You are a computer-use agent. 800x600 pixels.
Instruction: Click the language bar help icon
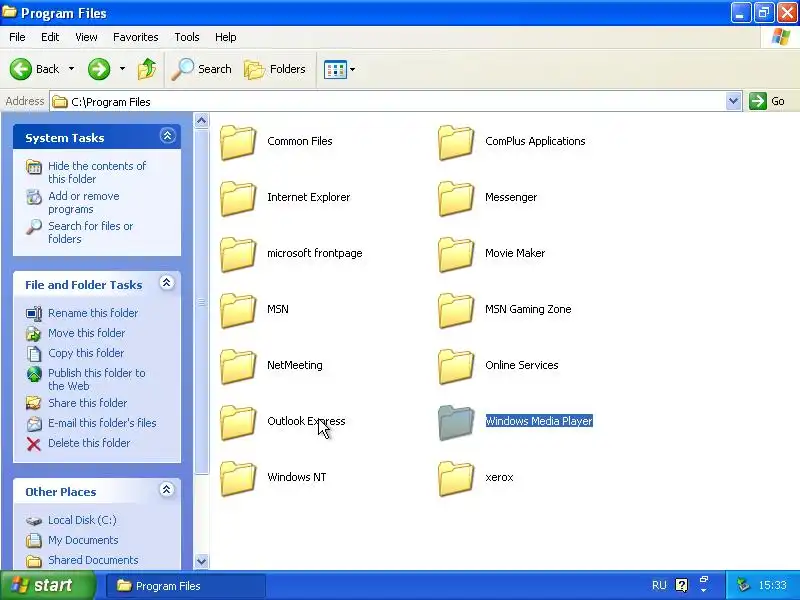[x=682, y=585]
